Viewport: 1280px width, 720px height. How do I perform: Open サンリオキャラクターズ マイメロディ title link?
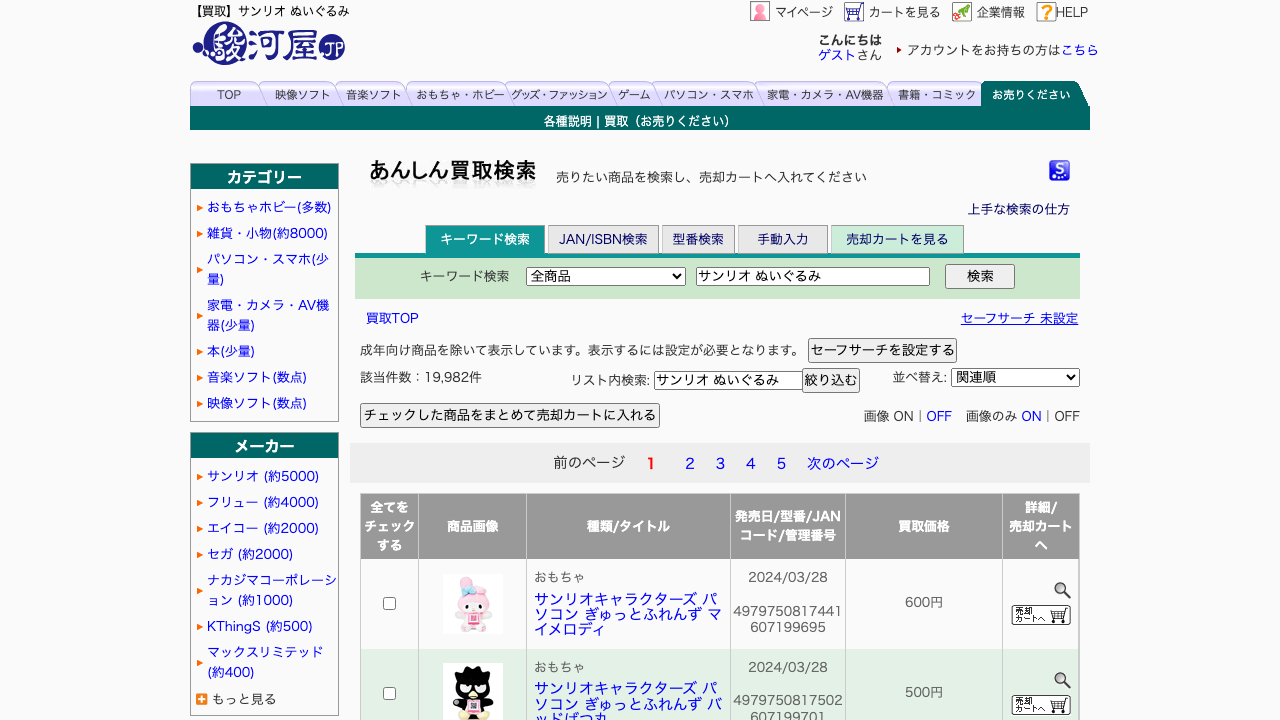(628, 613)
